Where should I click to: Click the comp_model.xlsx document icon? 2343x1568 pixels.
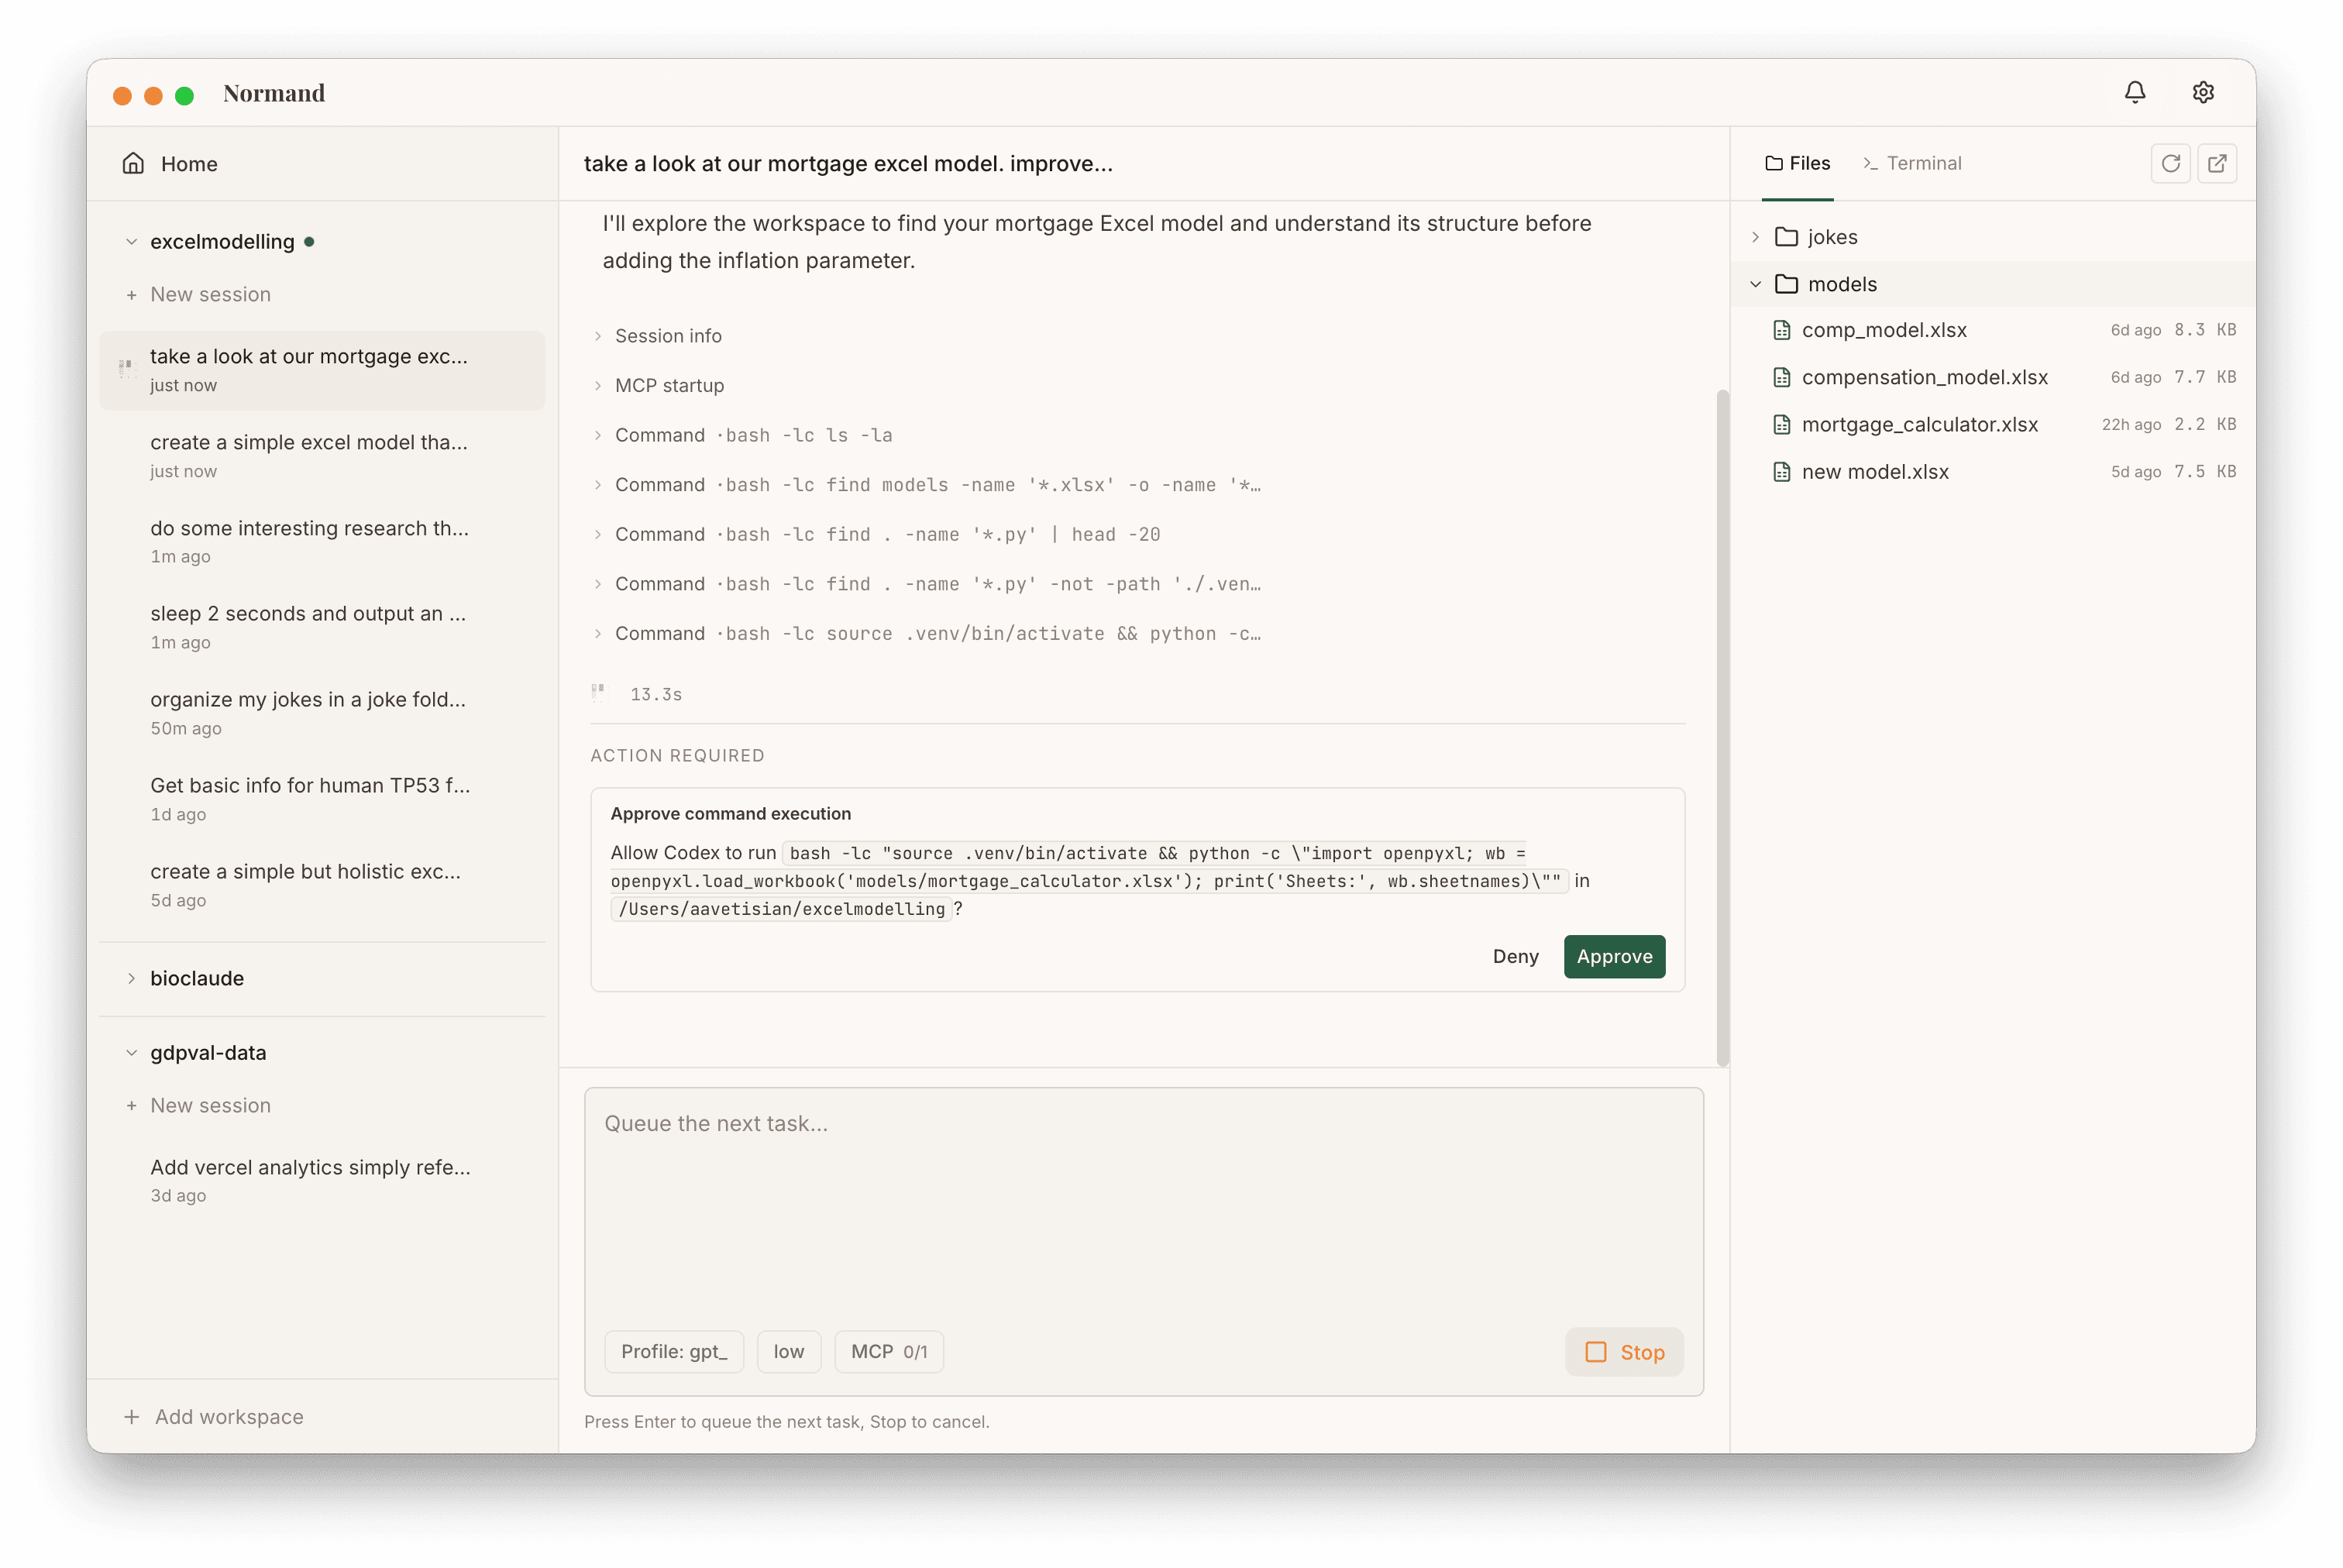coord(1782,329)
